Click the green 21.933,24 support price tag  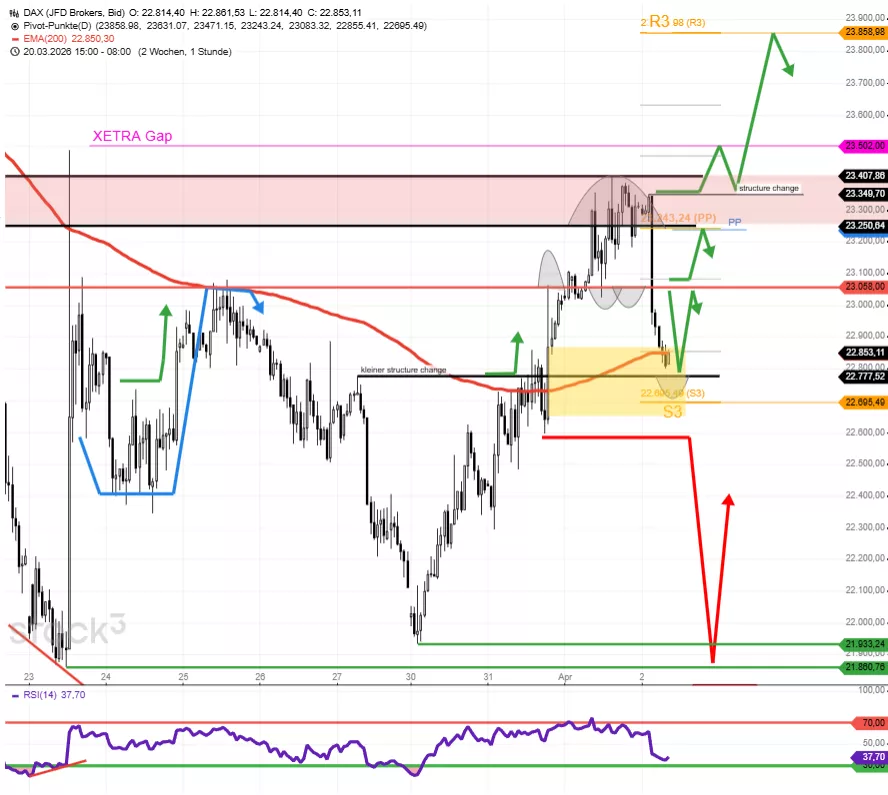(x=864, y=644)
